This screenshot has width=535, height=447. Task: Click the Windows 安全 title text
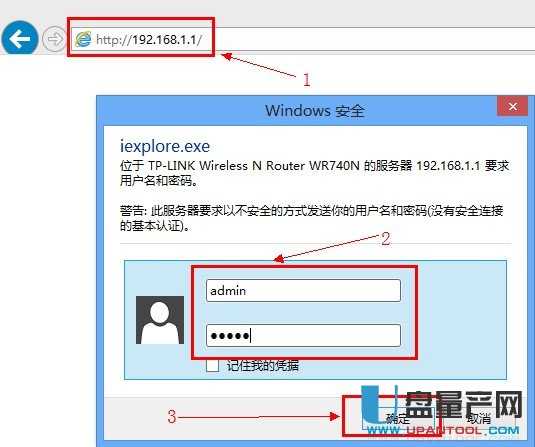[x=315, y=111]
